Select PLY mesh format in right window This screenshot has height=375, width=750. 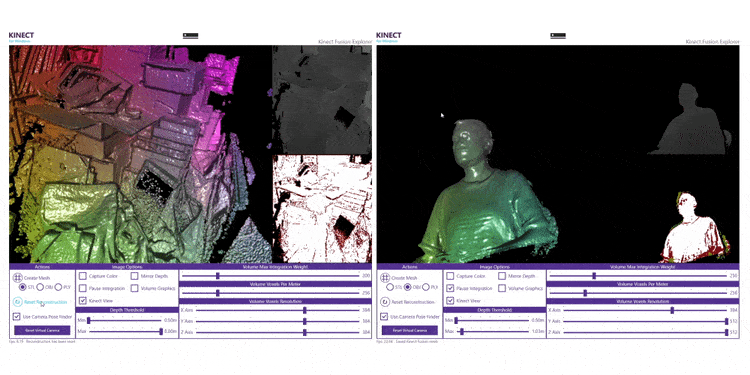coord(426,287)
